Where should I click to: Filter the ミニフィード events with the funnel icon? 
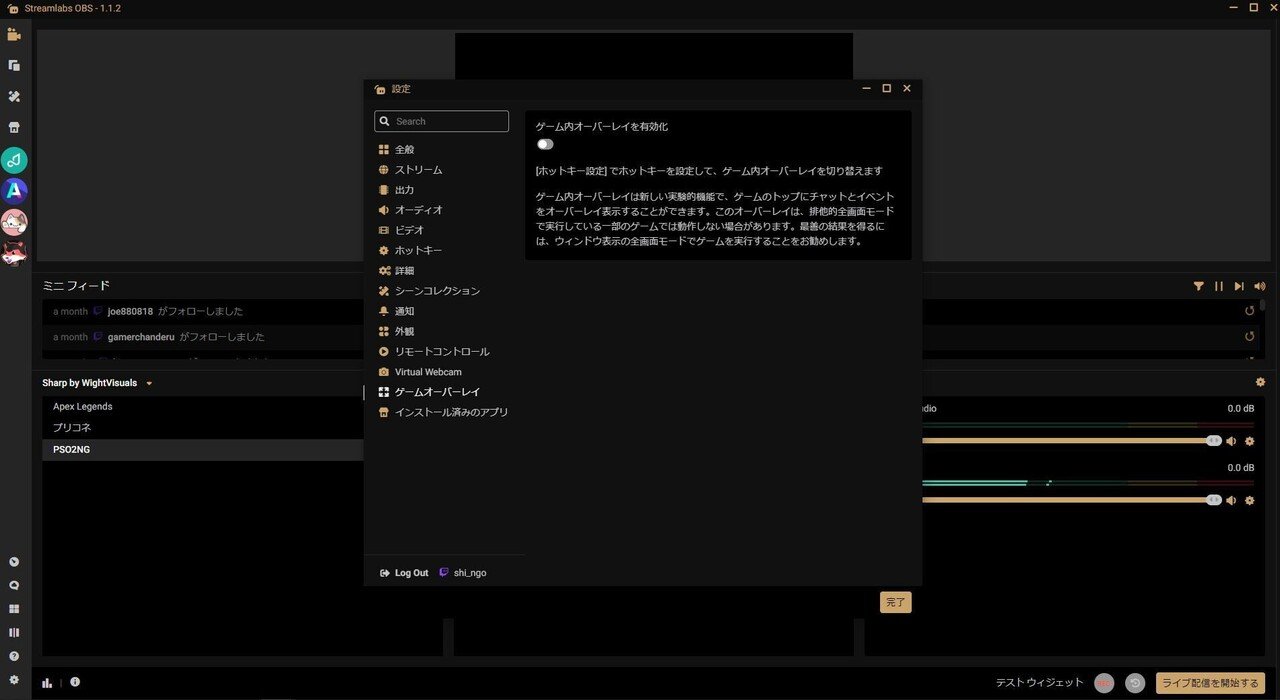pos(1199,286)
